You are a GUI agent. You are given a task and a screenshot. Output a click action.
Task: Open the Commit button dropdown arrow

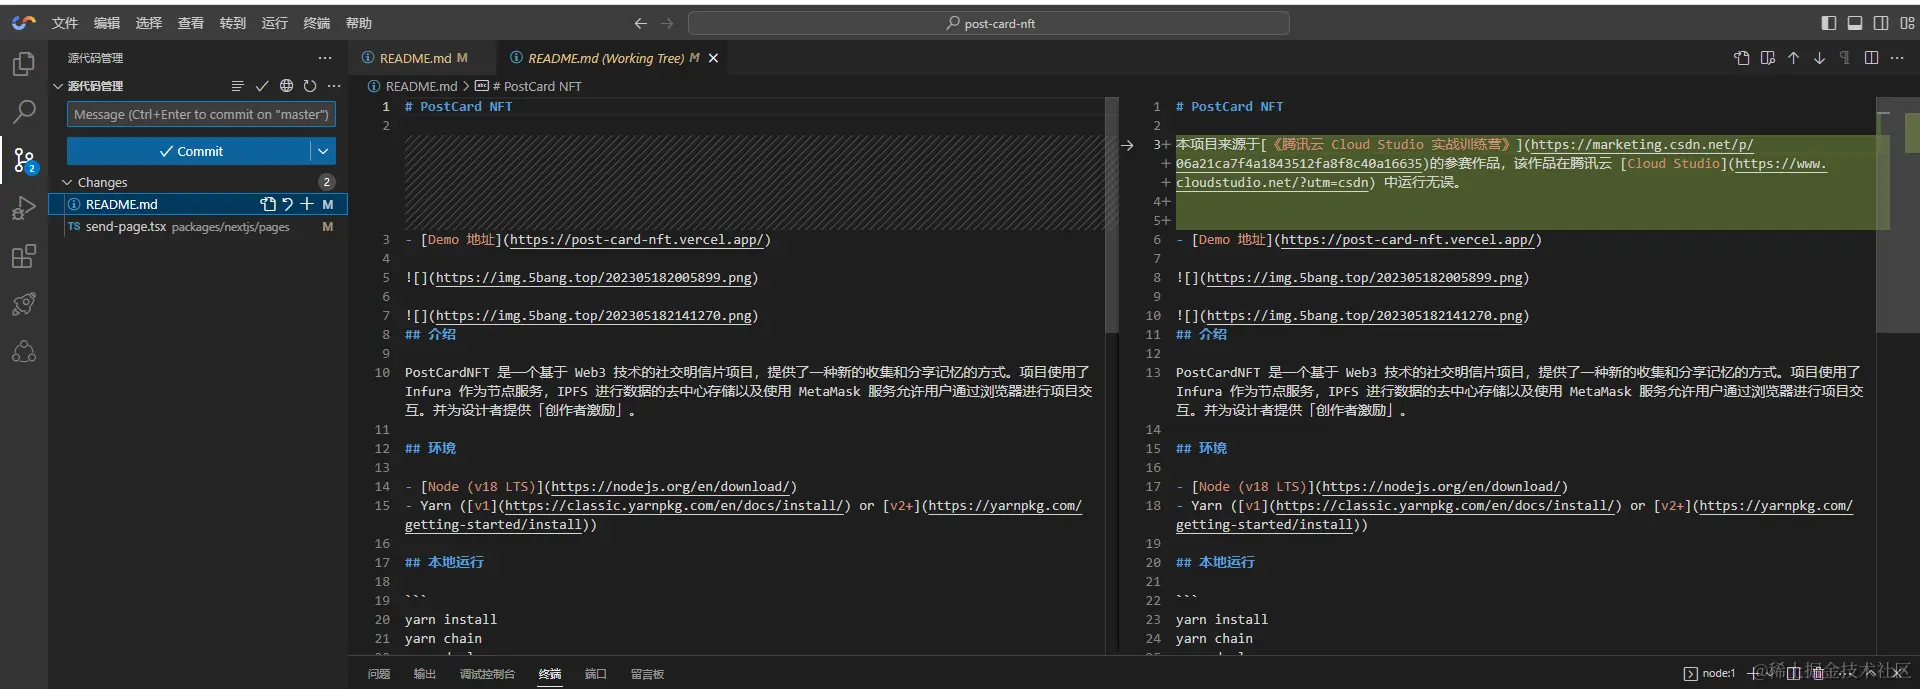(323, 151)
